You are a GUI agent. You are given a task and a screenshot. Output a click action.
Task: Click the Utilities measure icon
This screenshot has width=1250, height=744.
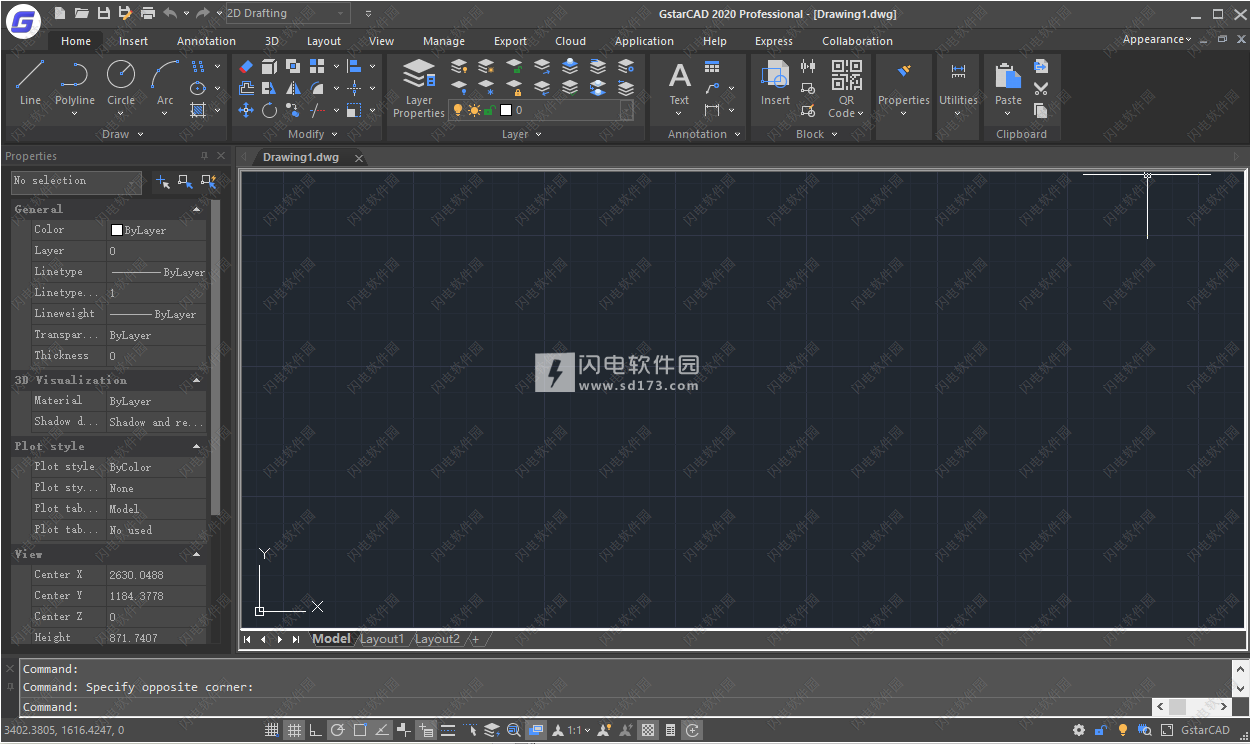(958, 72)
